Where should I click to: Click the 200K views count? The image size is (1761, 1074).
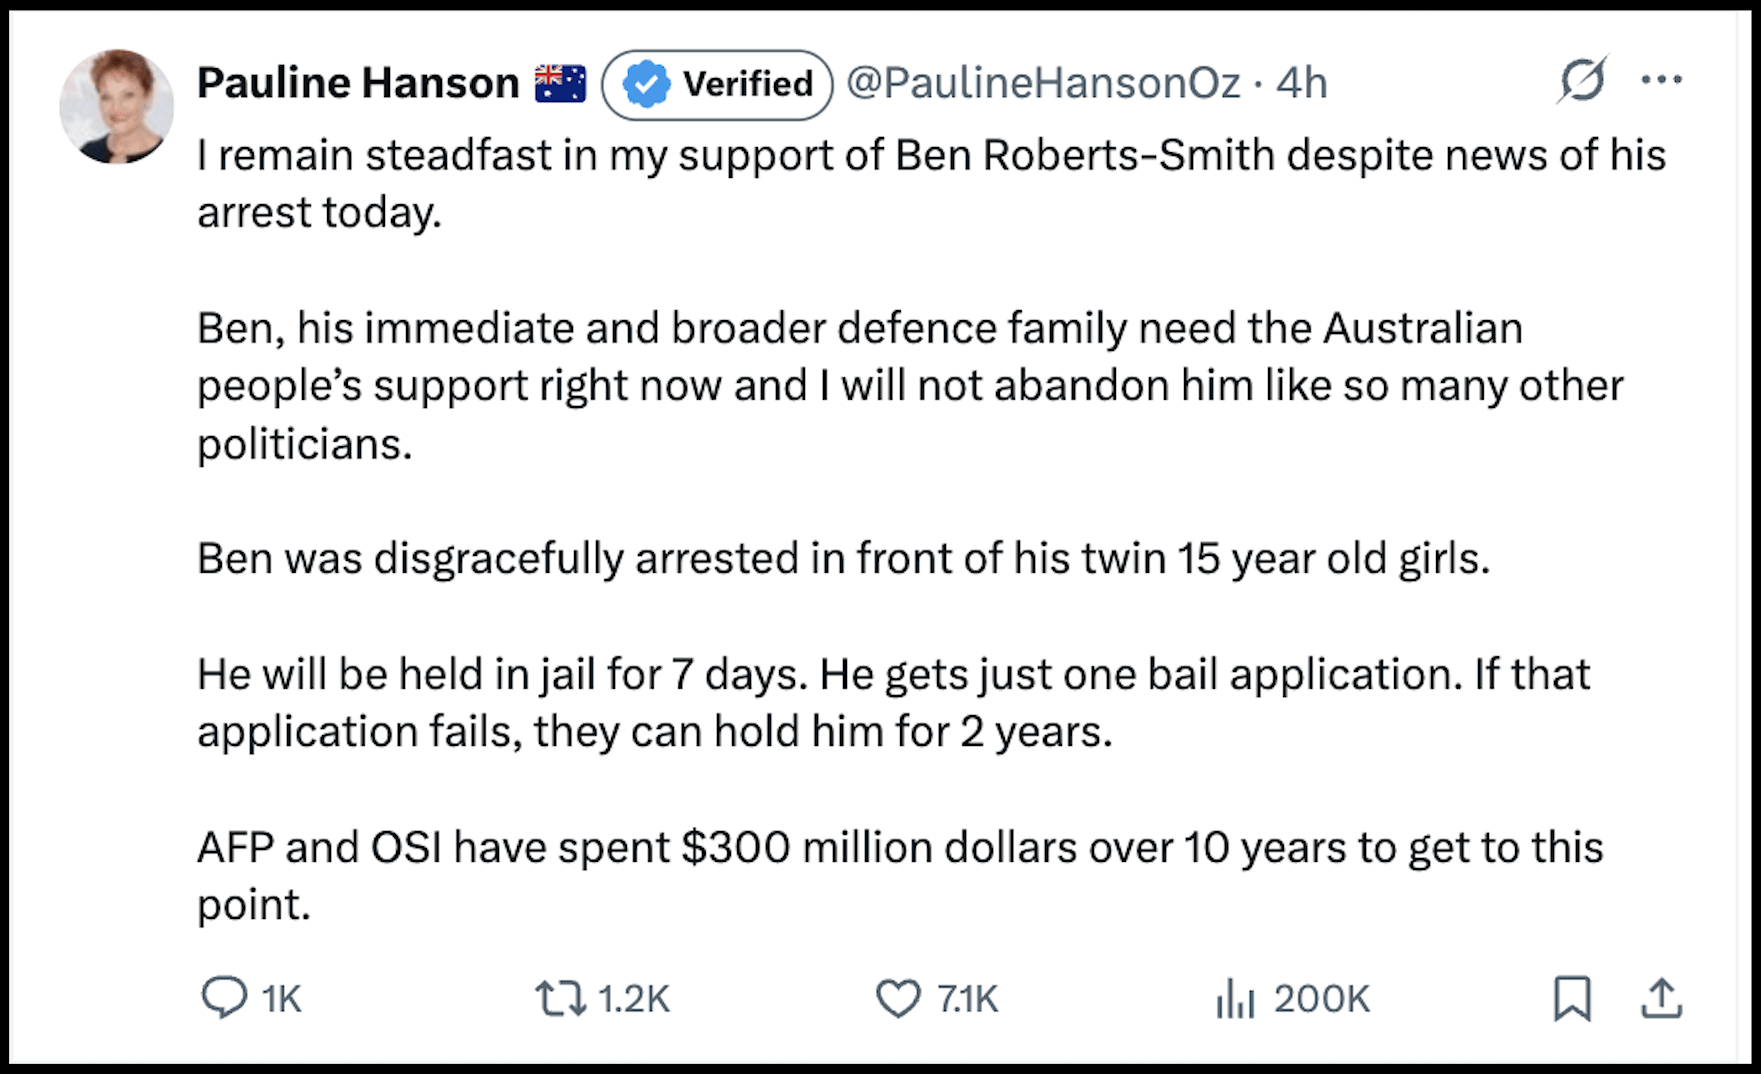coord(1321,998)
